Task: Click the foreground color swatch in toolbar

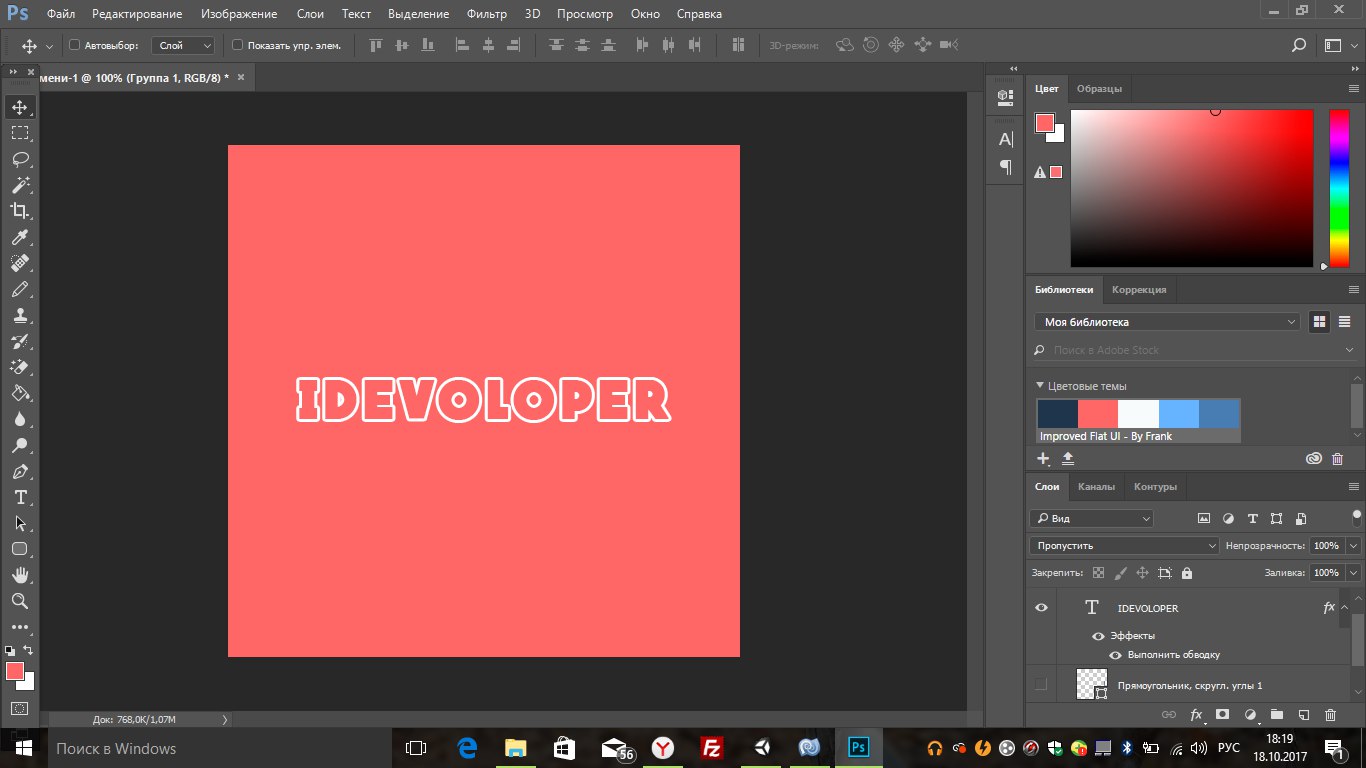Action: coord(15,671)
